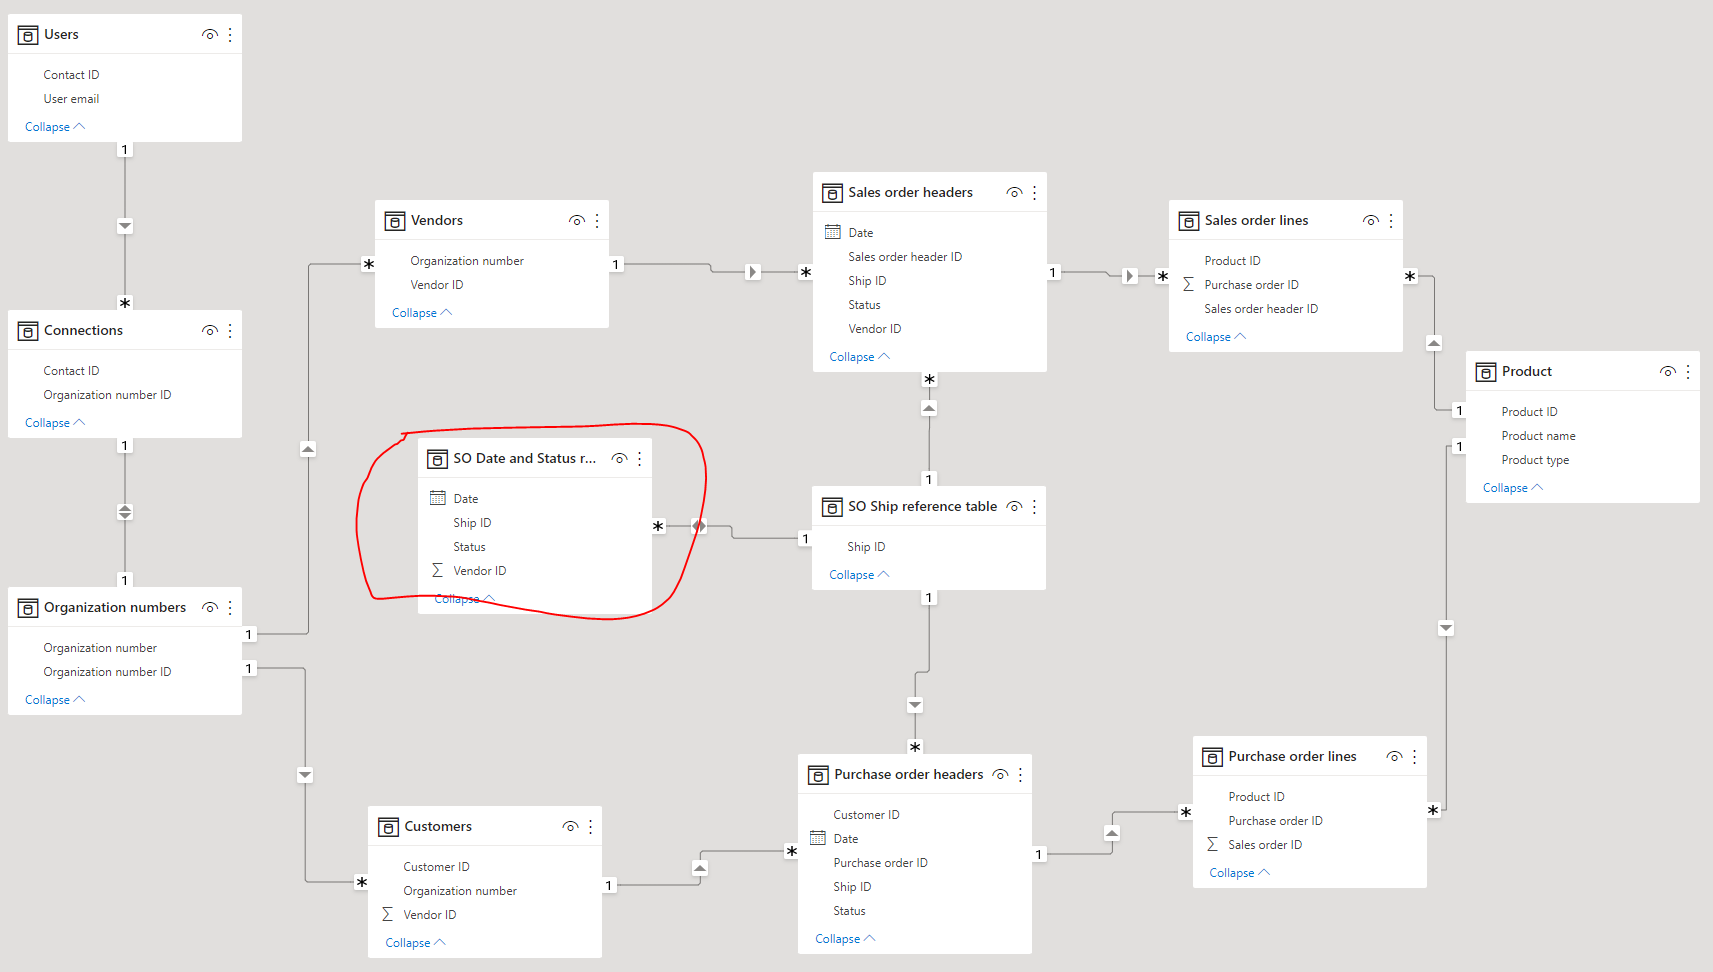The image size is (1713, 972).
Task: Collapse the SO Ship reference table
Action: [859, 575]
